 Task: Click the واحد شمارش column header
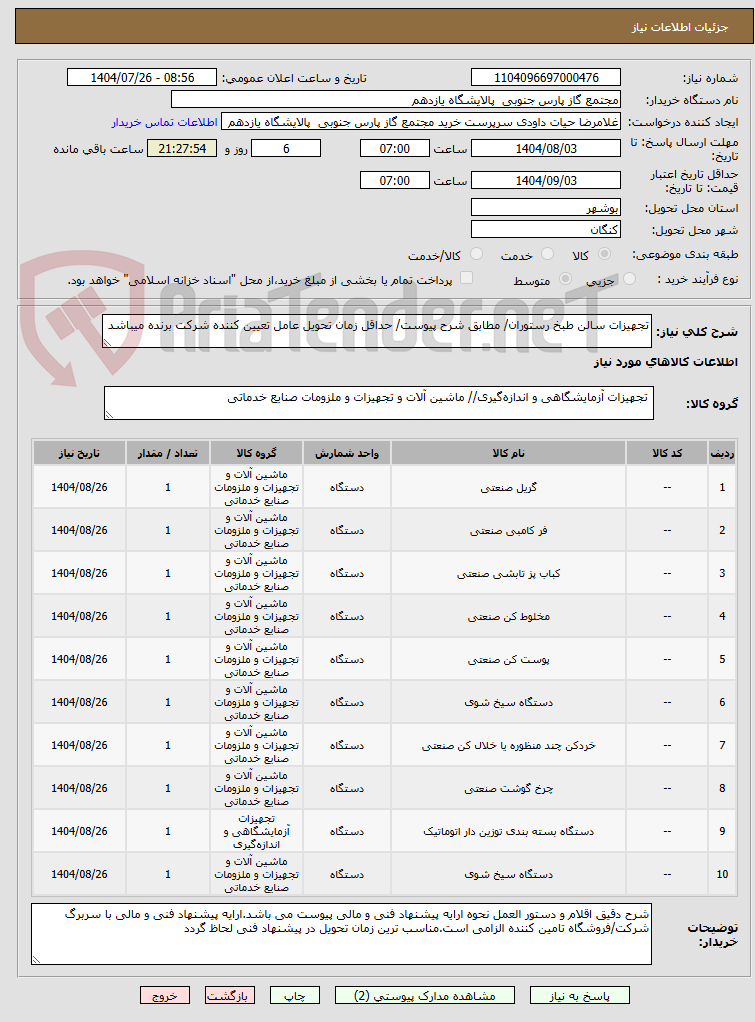(347, 453)
